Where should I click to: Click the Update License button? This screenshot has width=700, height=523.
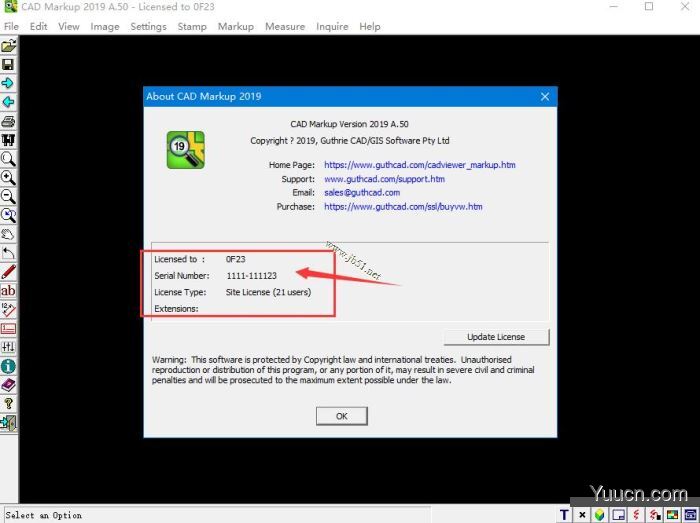[496, 337]
